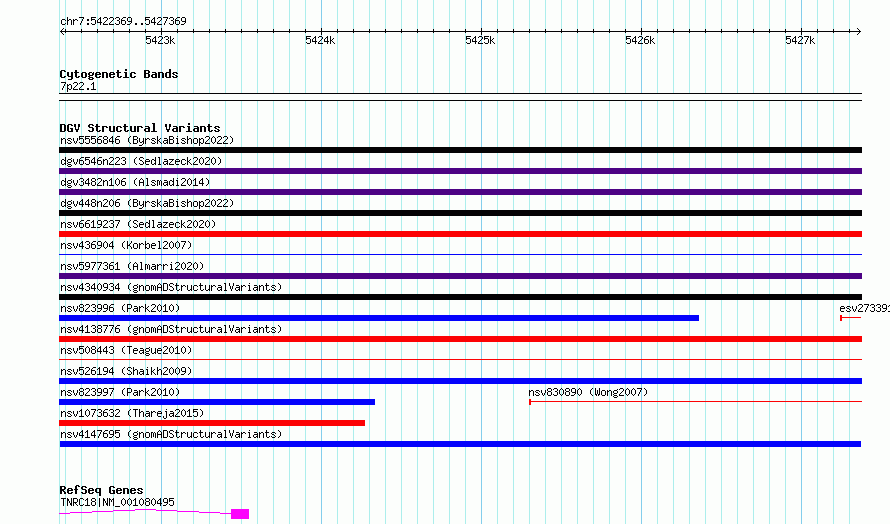Open gene label TNRC18|NM_001080495
This screenshot has width=890, height=524.
117,502
